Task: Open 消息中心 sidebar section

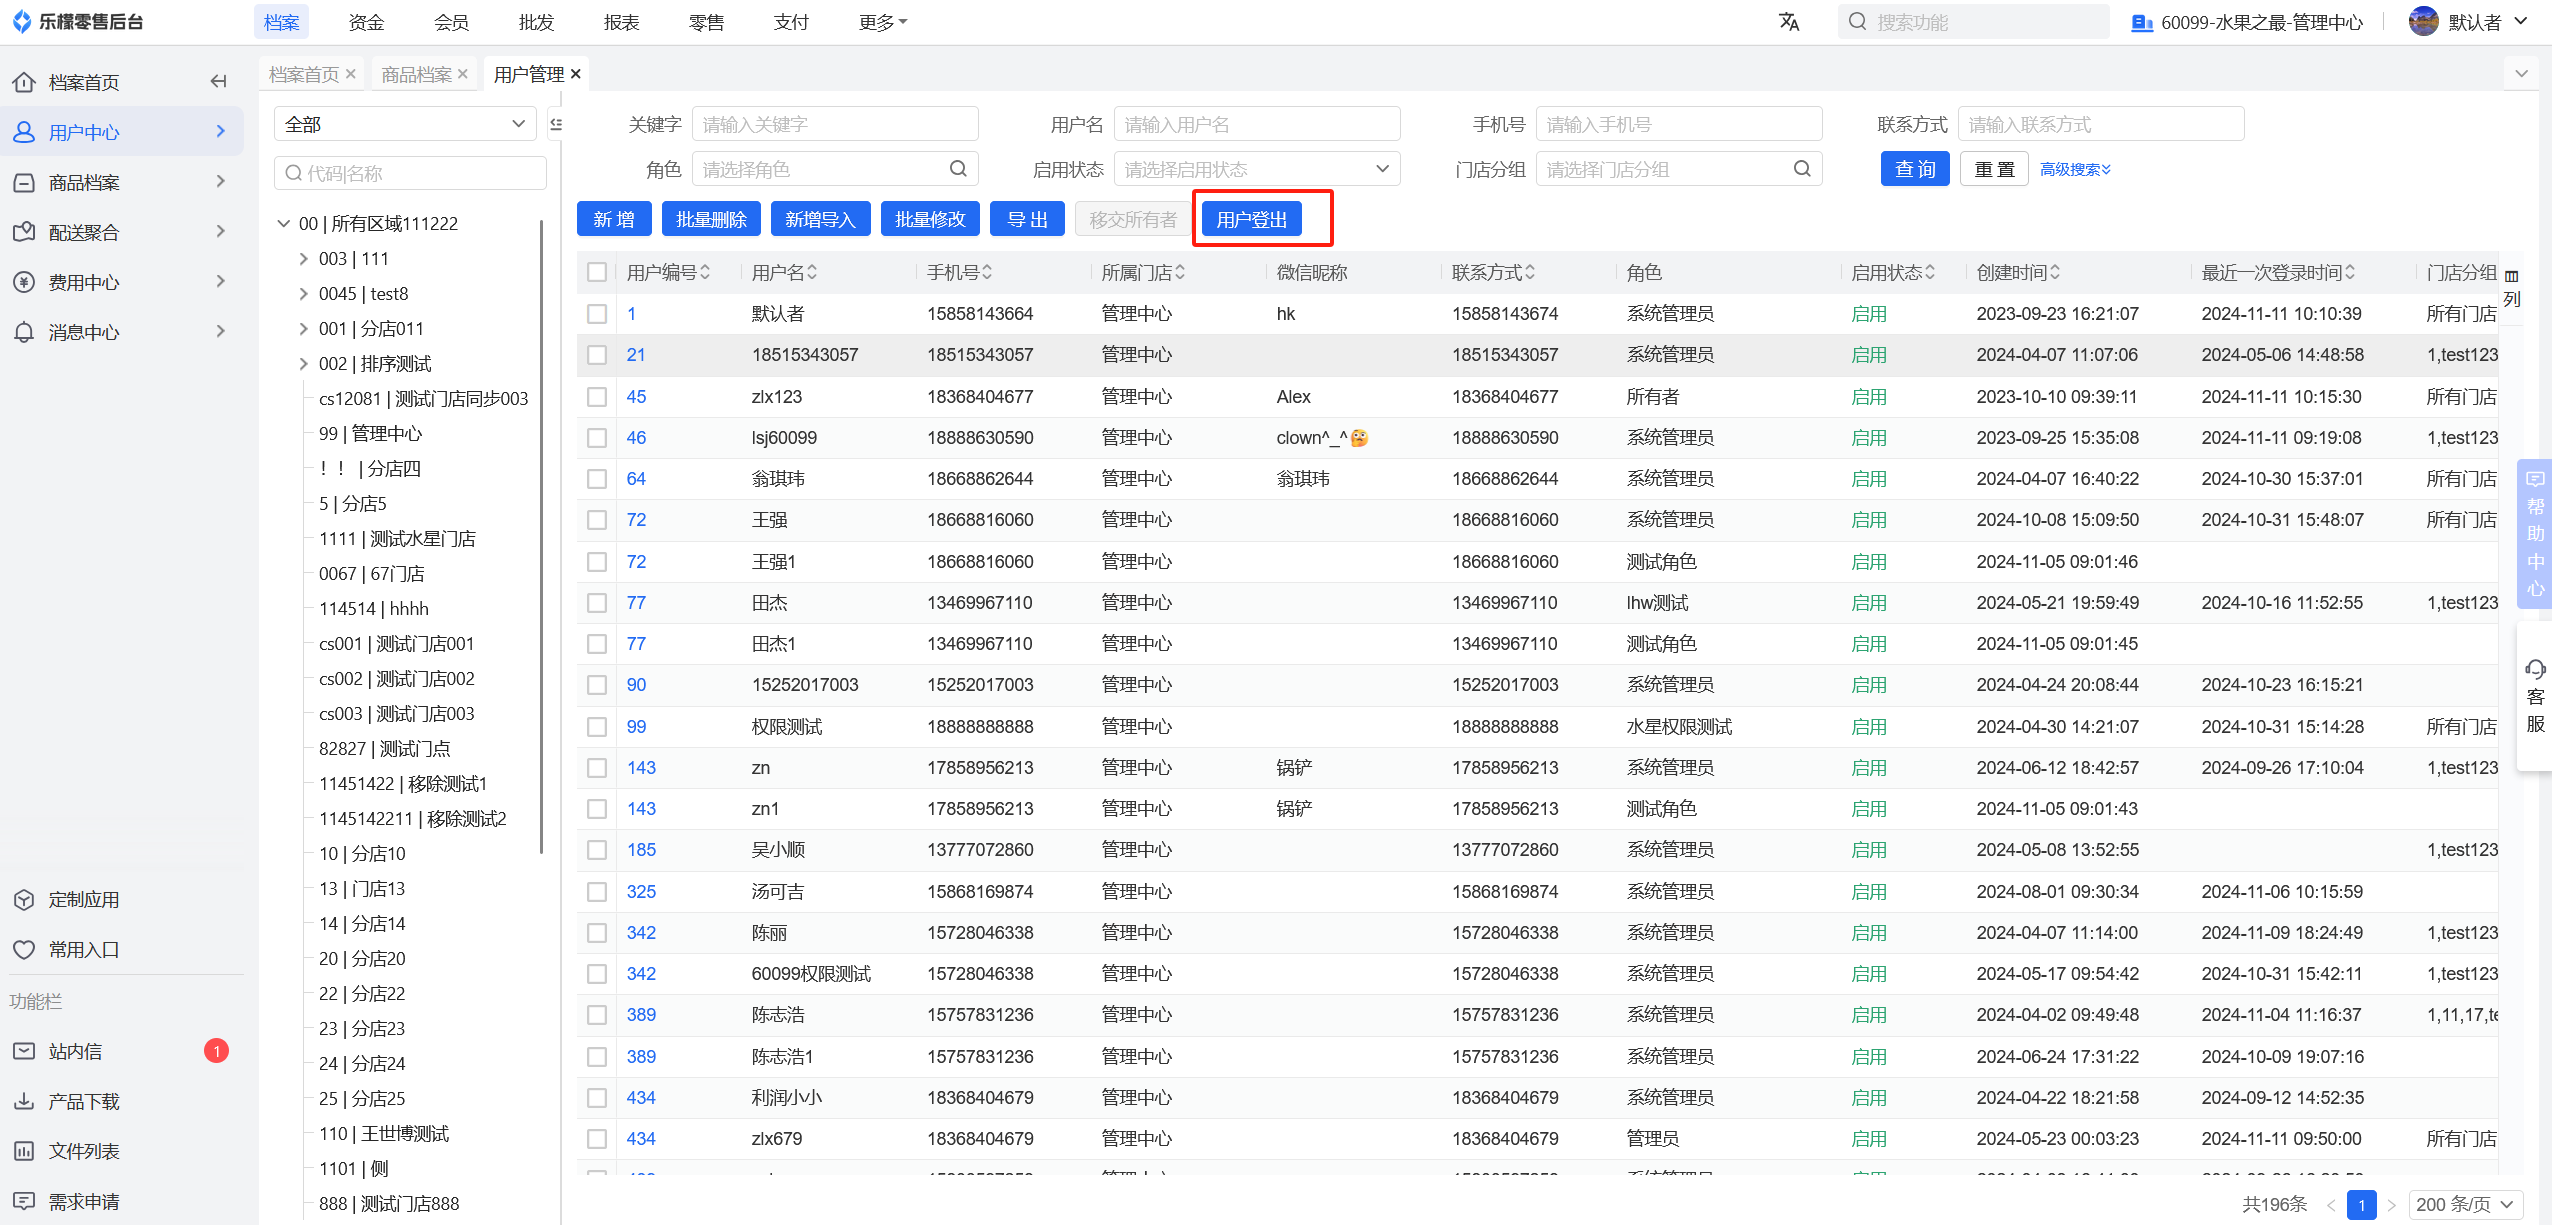Action: [x=121, y=332]
